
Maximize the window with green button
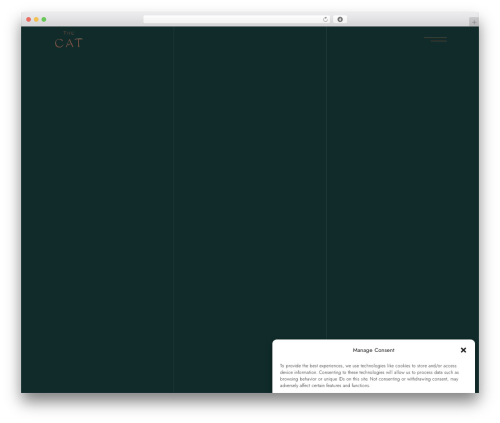(44, 19)
